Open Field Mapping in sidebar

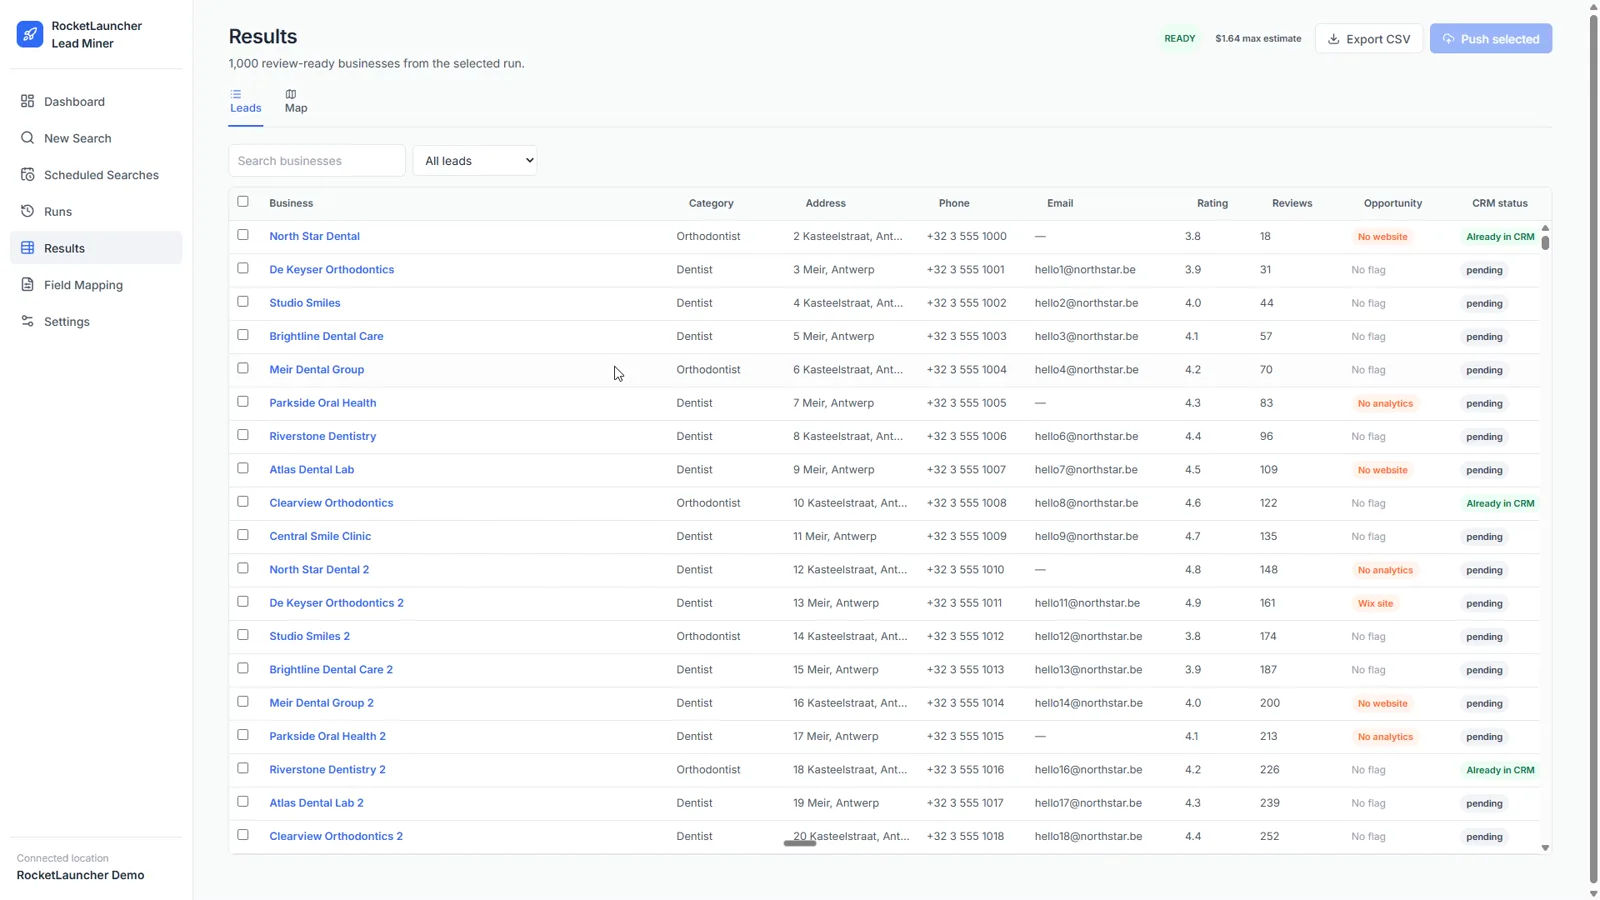coord(96,284)
